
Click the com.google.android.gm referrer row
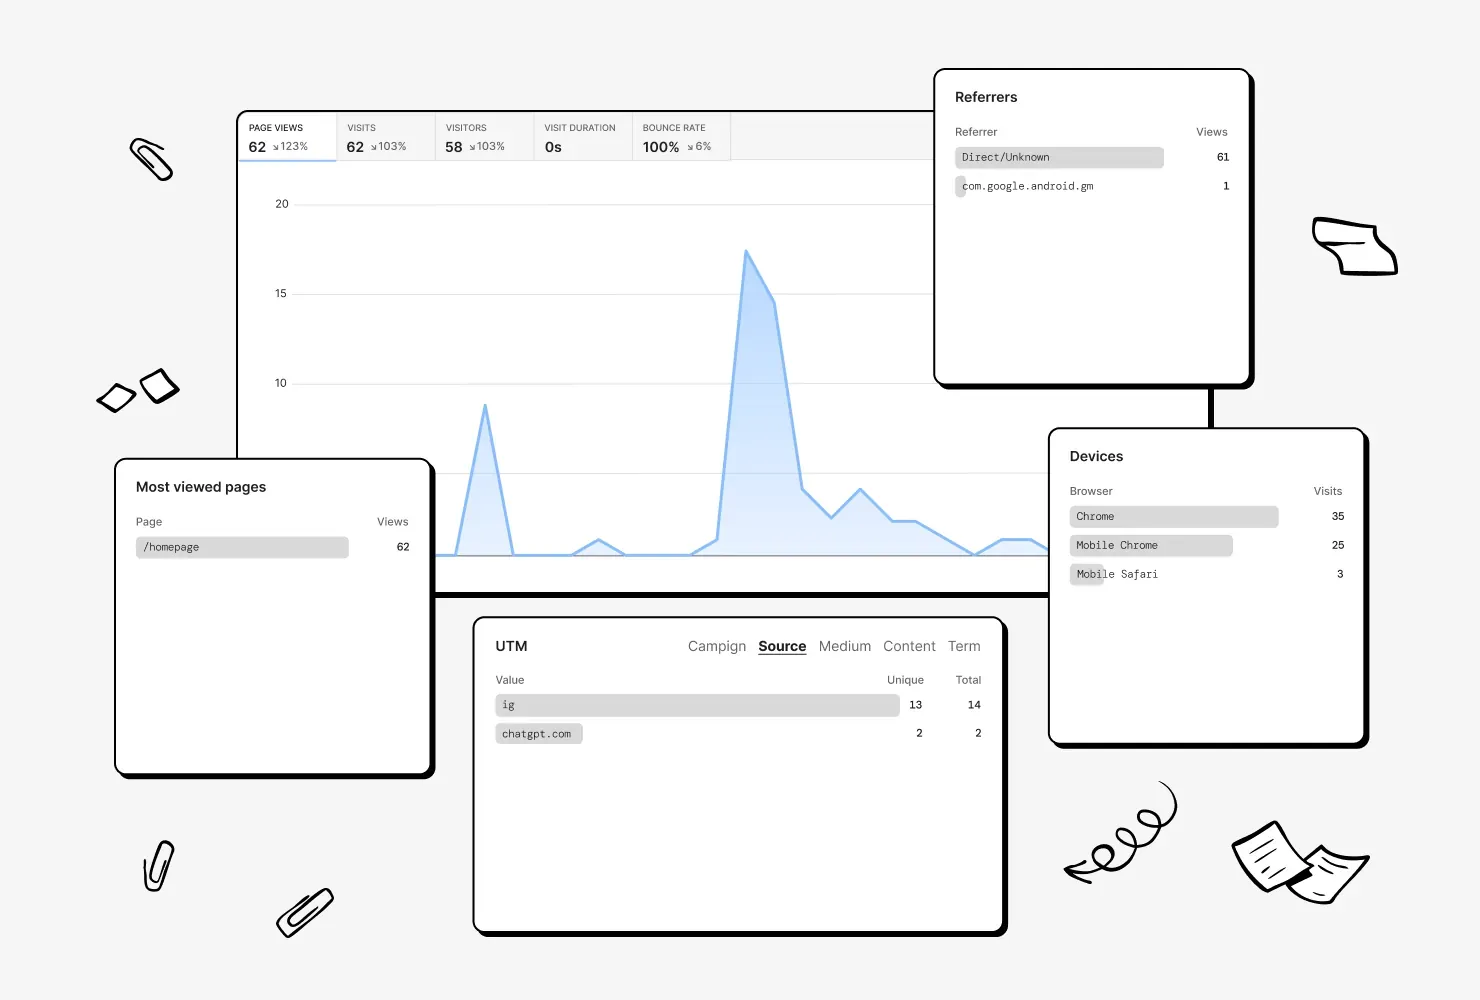coord(1092,186)
